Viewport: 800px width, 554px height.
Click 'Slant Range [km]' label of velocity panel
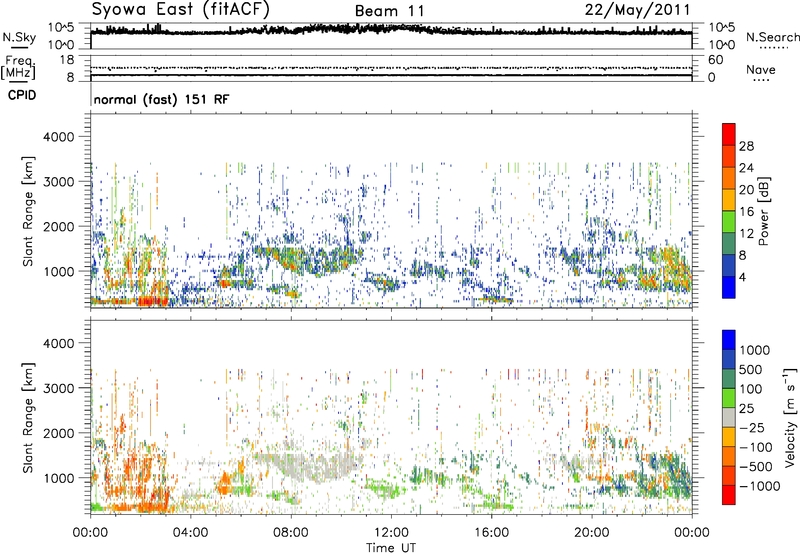pos(28,417)
